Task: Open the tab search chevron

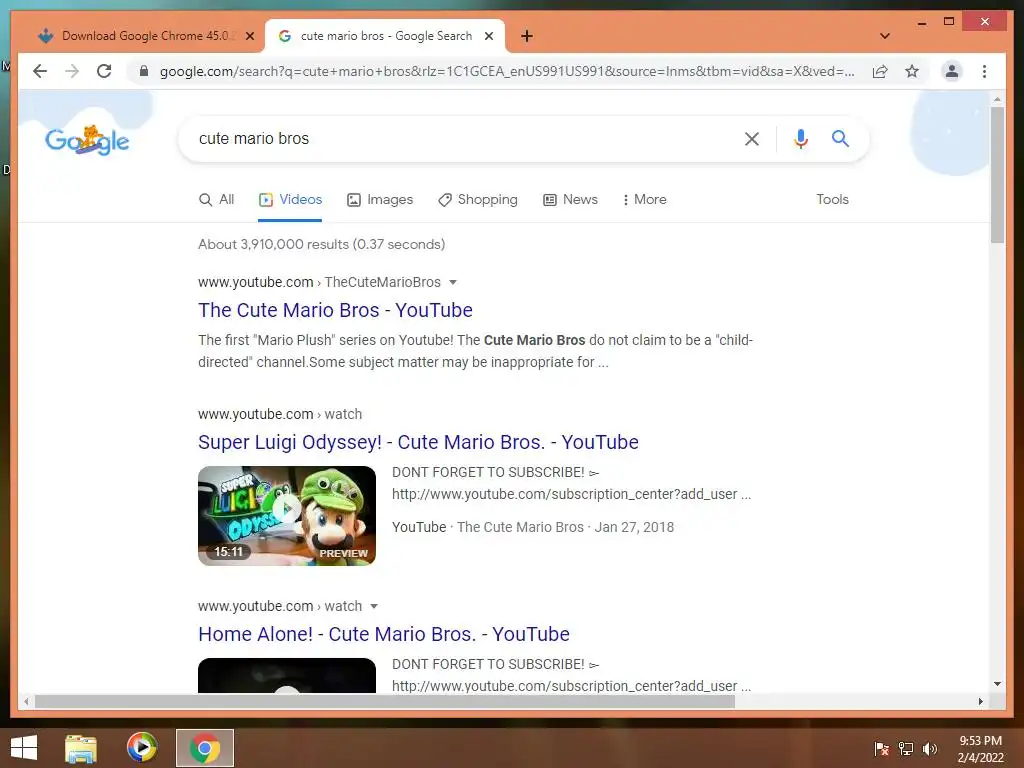Action: coord(884,36)
